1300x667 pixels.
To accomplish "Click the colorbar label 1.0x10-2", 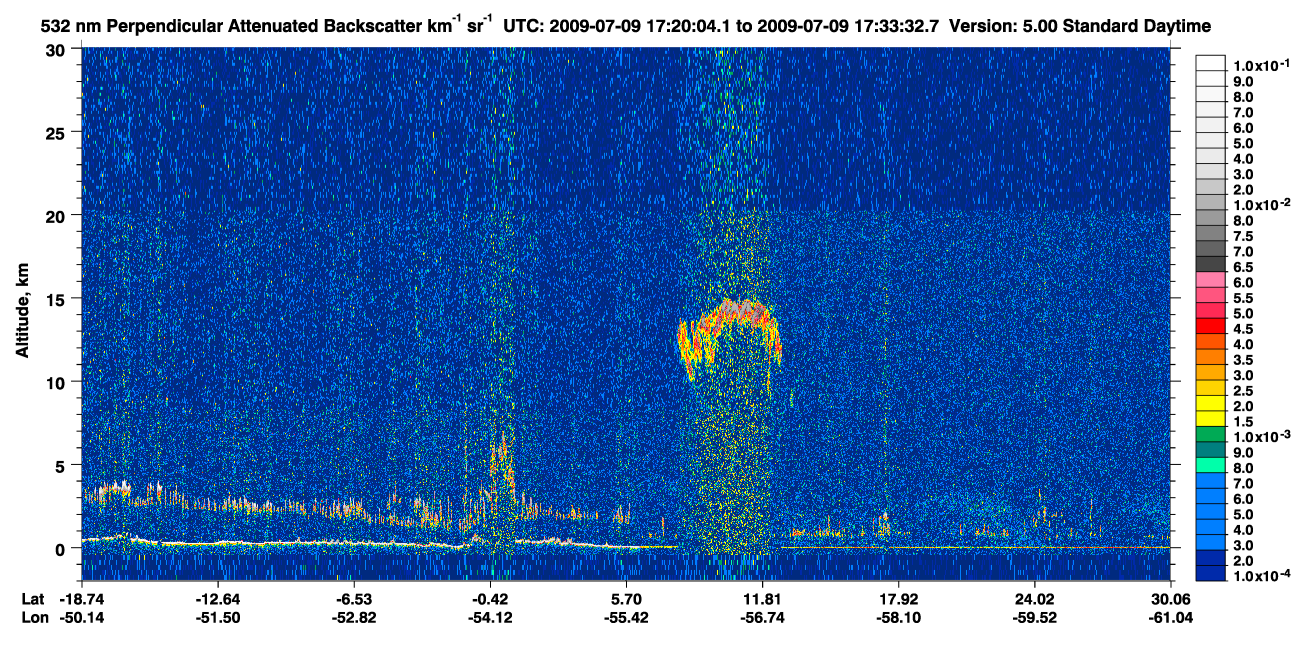I will tap(1260, 205).
